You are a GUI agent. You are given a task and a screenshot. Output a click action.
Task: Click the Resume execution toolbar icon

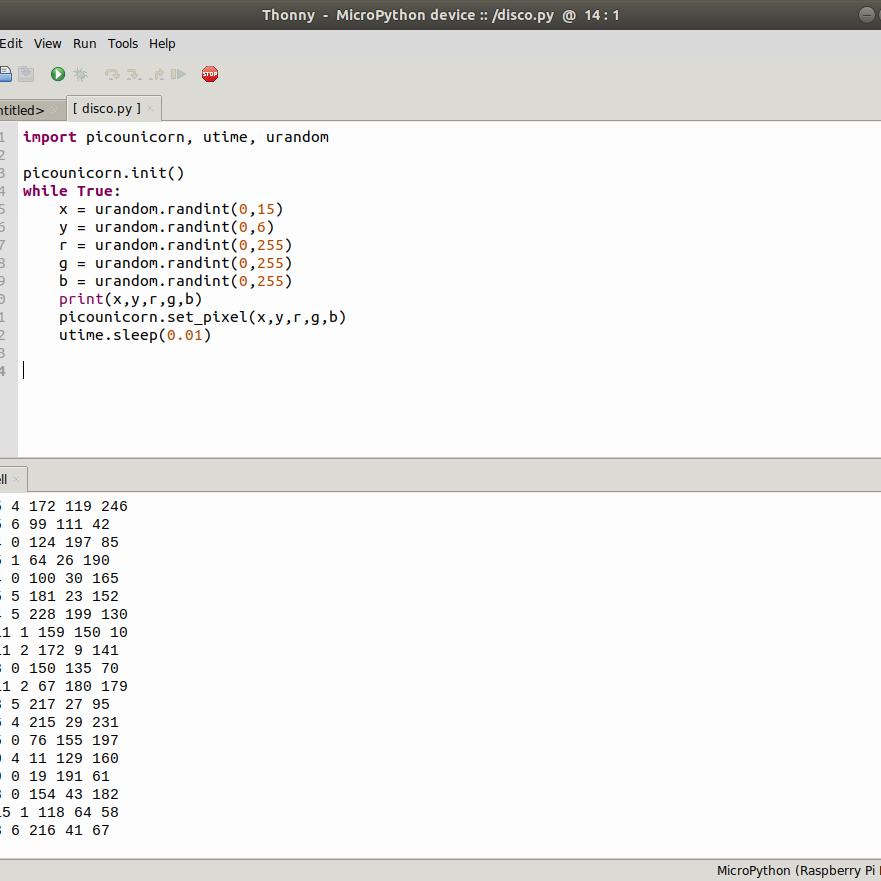click(x=178, y=74)
